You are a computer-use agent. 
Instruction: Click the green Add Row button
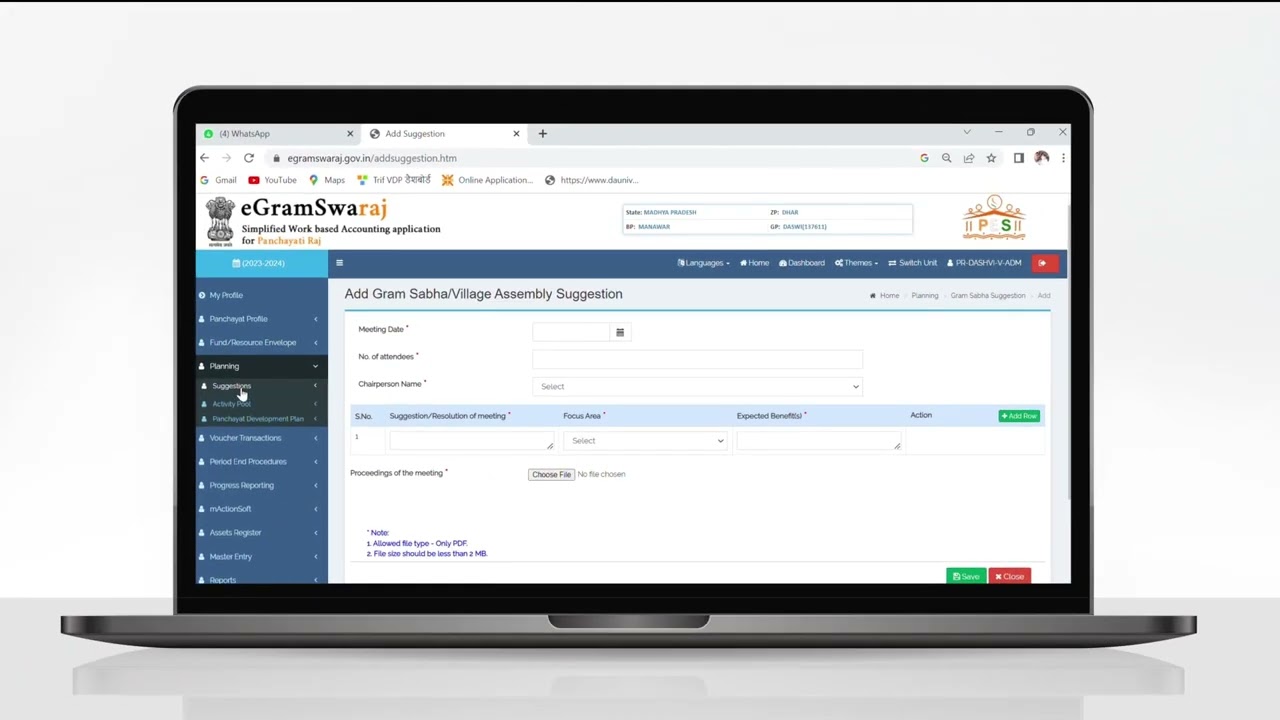[1019, 416]
